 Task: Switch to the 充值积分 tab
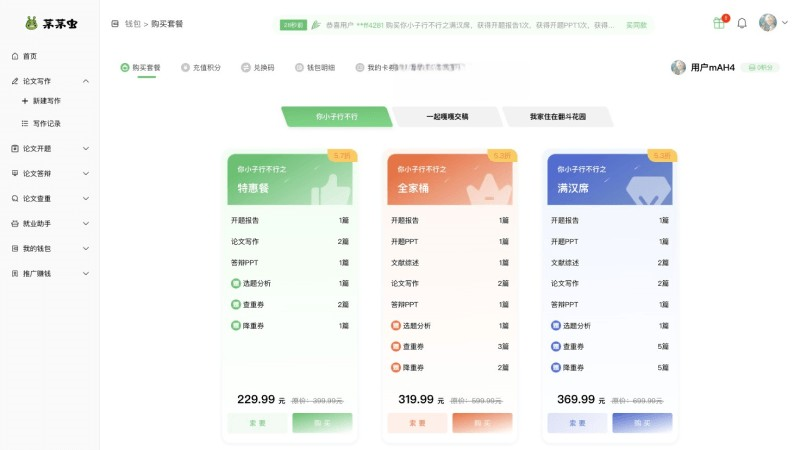(201, 68)
